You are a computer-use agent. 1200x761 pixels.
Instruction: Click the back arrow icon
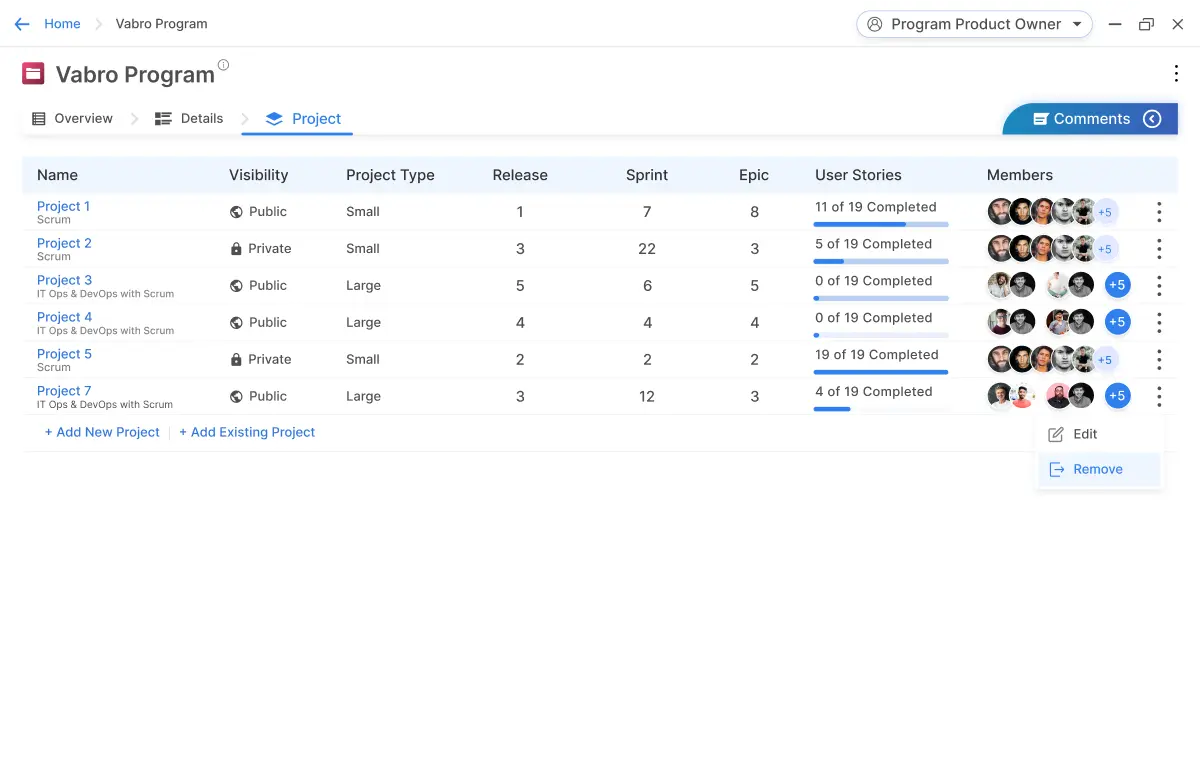click(22, 24)
